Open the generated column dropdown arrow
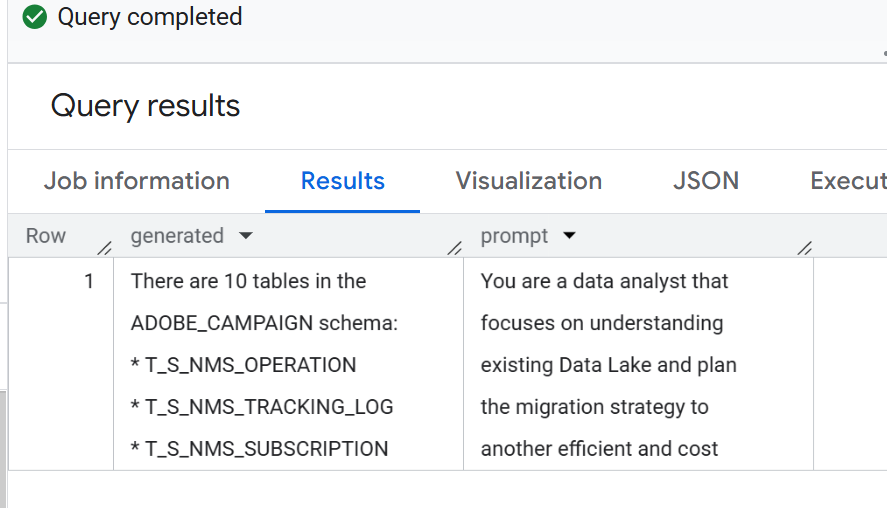The image size is (887, 508). point(246,235)
